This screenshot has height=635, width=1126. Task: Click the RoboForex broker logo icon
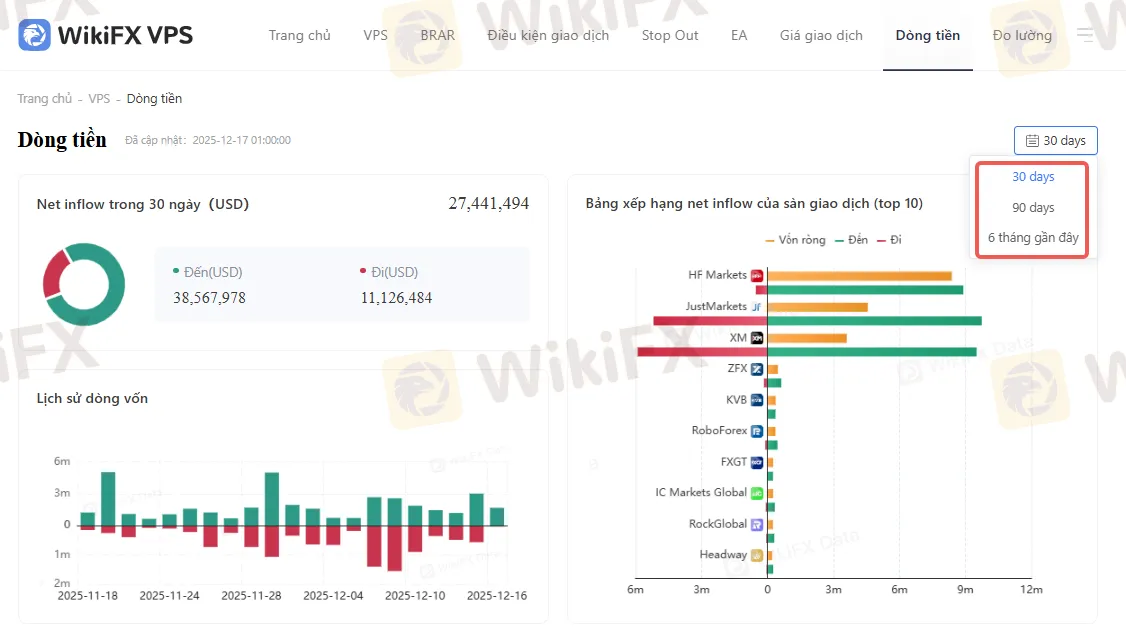point(757,431)
